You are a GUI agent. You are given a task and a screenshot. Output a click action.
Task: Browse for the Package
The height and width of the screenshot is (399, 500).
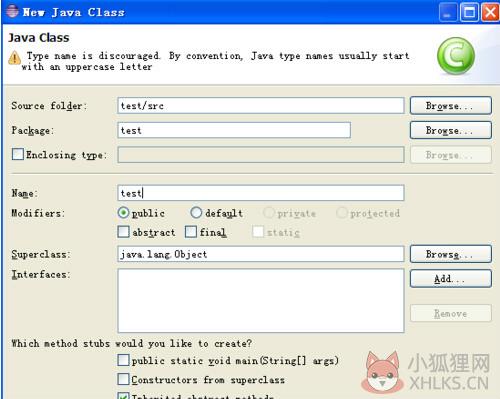click(451, 130)
